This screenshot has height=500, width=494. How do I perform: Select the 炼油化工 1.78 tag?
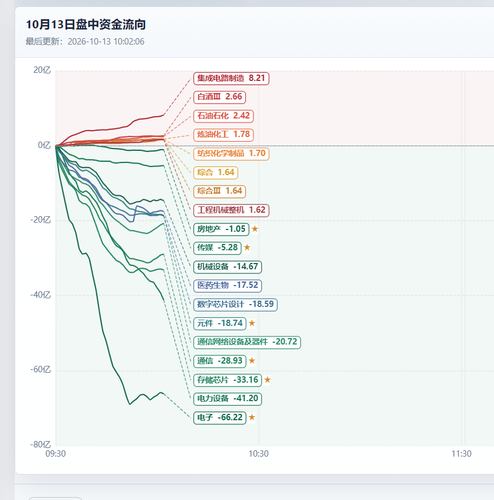[223, 135]
